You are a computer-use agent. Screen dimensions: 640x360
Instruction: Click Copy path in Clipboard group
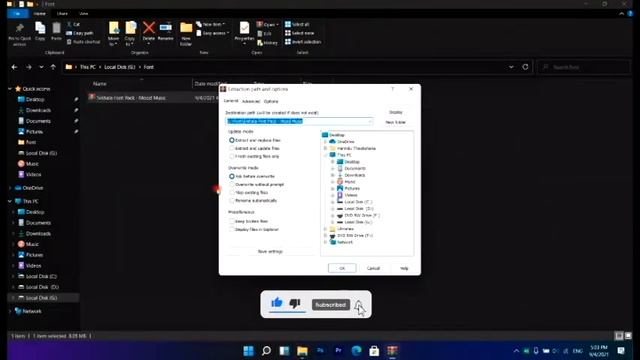click(x=80, y=33)
